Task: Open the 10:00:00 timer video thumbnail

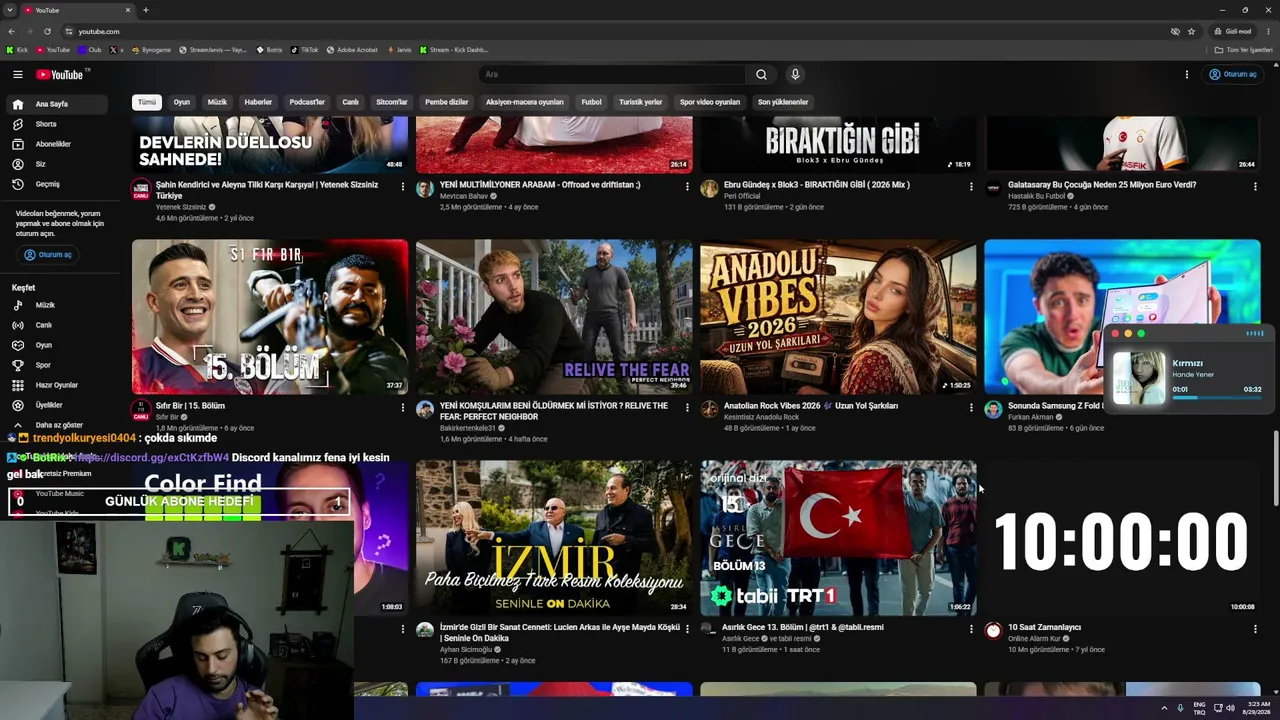Action: pos(1122,538)
